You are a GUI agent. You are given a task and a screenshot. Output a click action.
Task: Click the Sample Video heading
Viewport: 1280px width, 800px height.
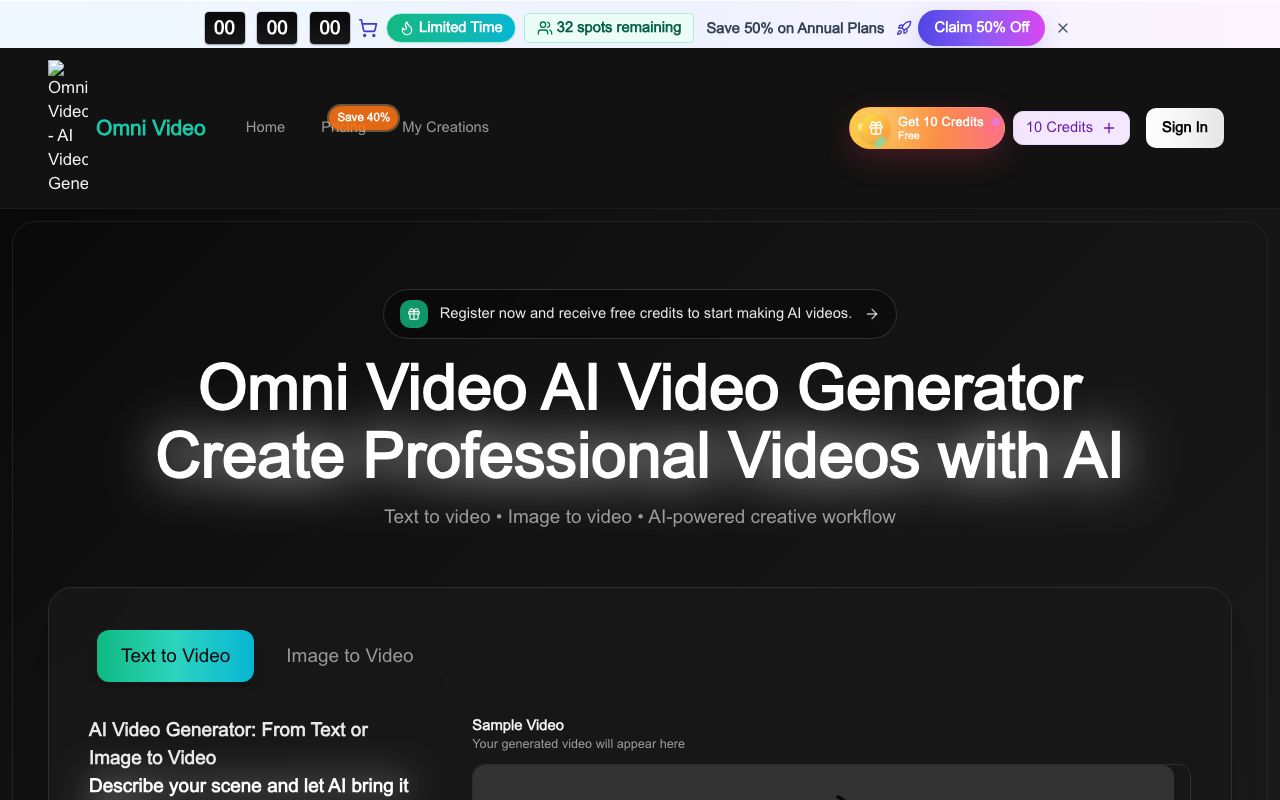point(518,725)
